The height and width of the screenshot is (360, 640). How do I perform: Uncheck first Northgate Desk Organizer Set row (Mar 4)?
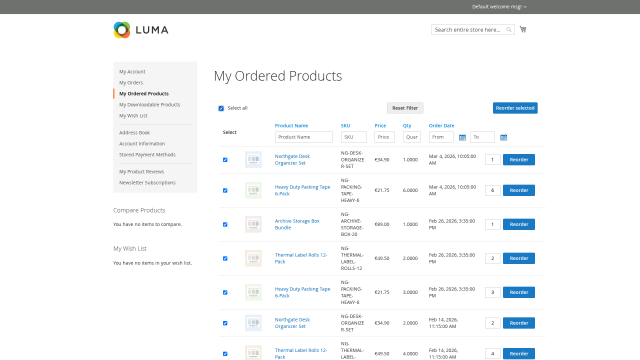coord(225,160)
